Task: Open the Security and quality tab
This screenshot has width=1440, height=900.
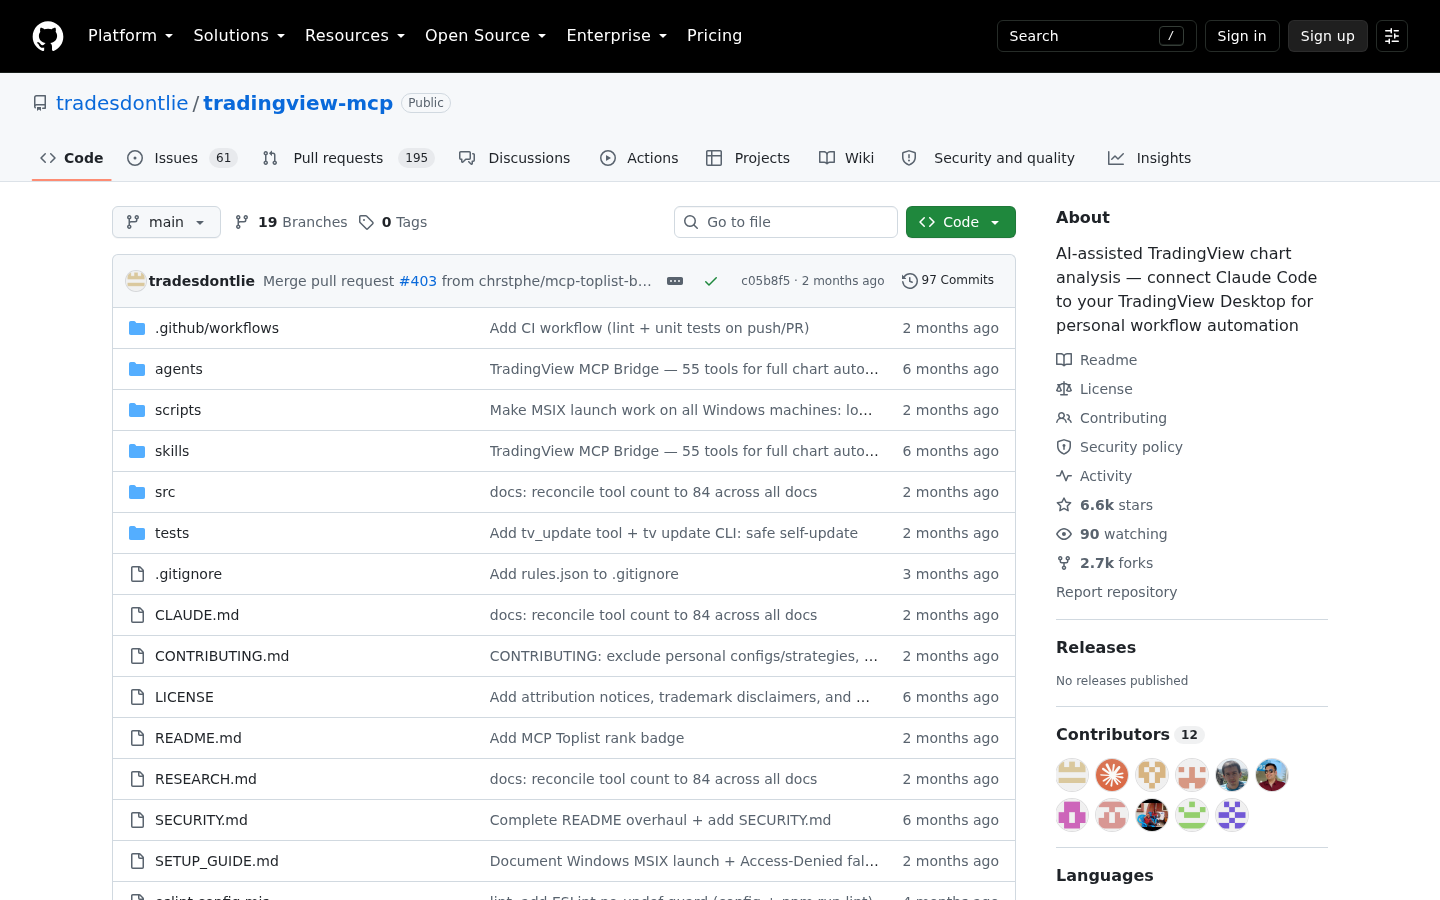Action: tap(988, 158)
